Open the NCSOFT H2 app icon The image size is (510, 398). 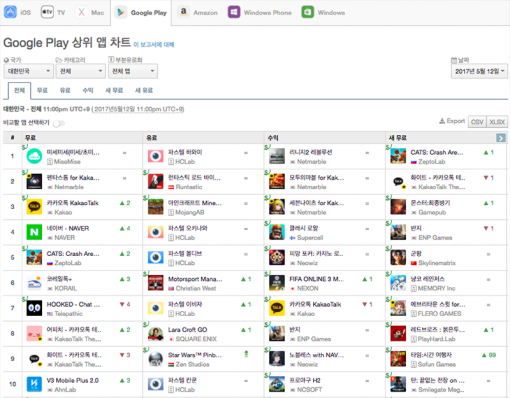[277, 384]
